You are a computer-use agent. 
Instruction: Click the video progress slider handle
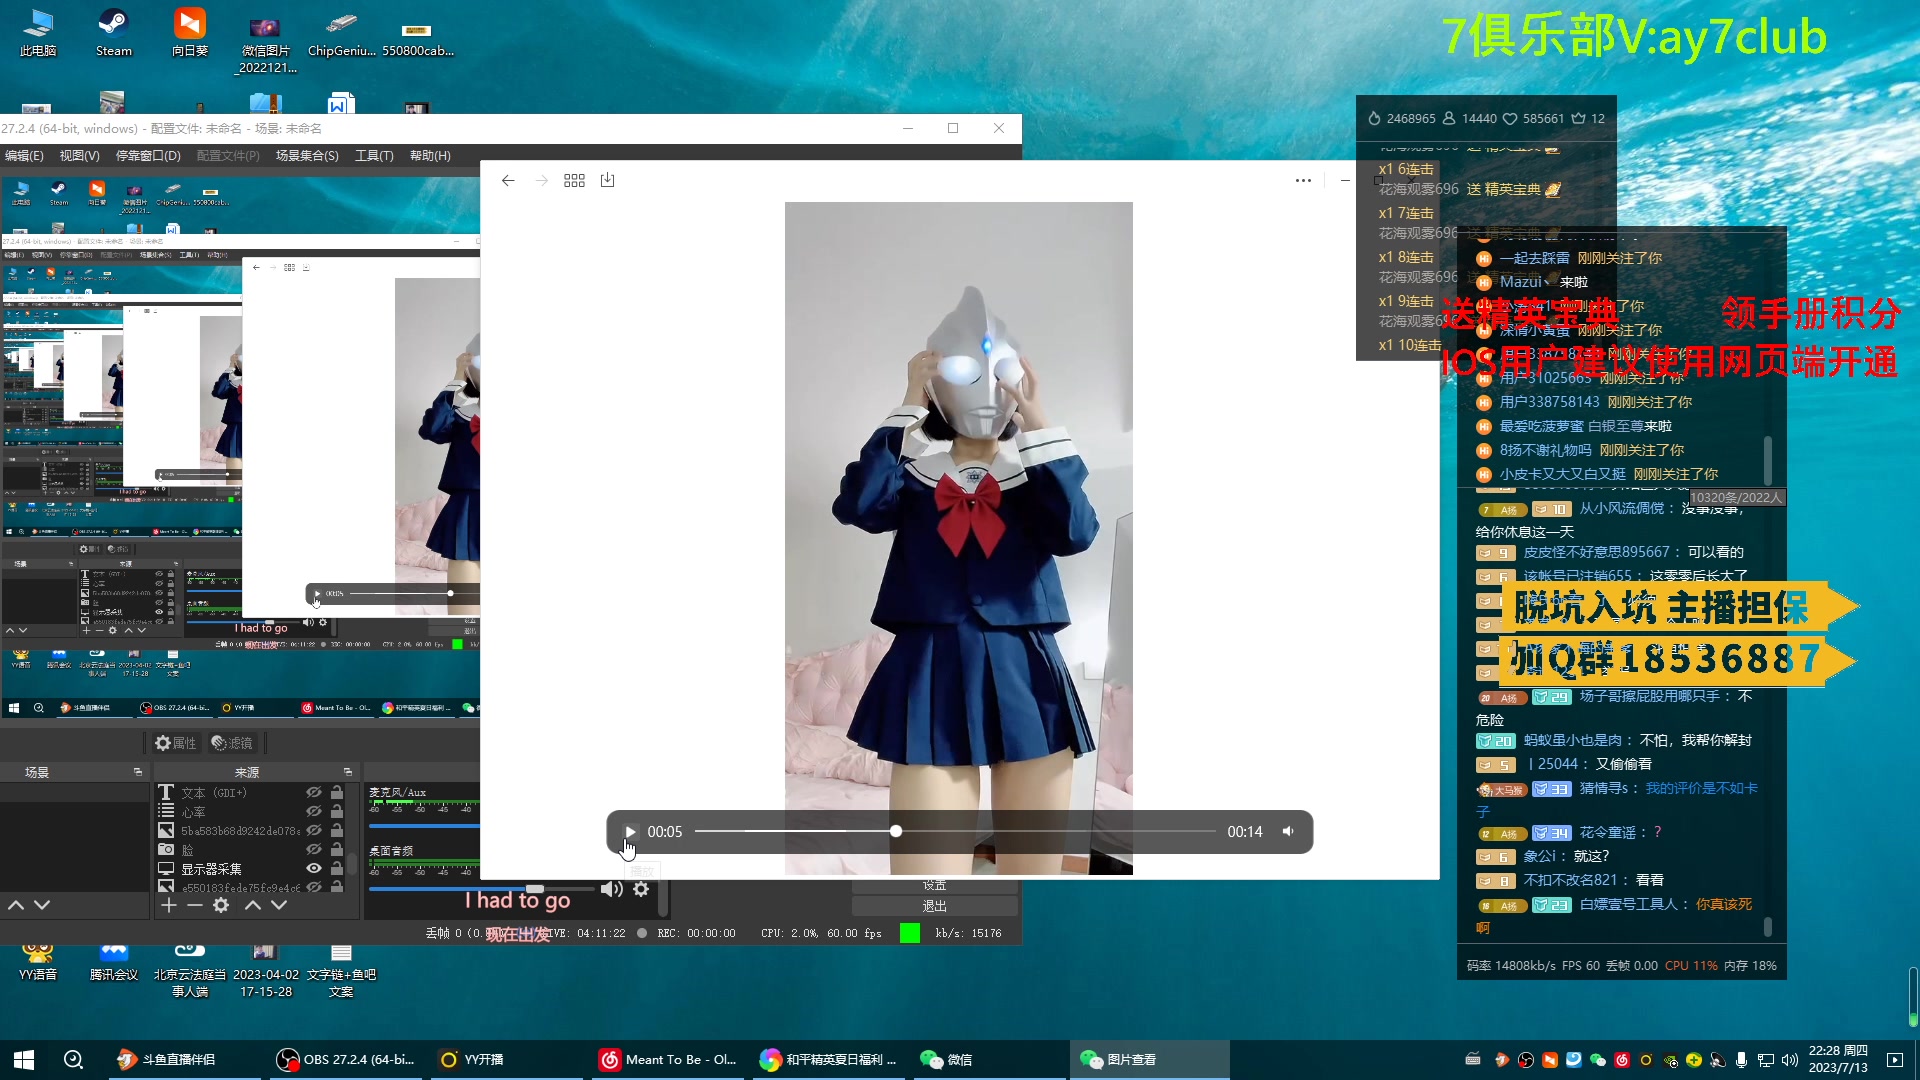pyautogui.click(x=896, y=831)
